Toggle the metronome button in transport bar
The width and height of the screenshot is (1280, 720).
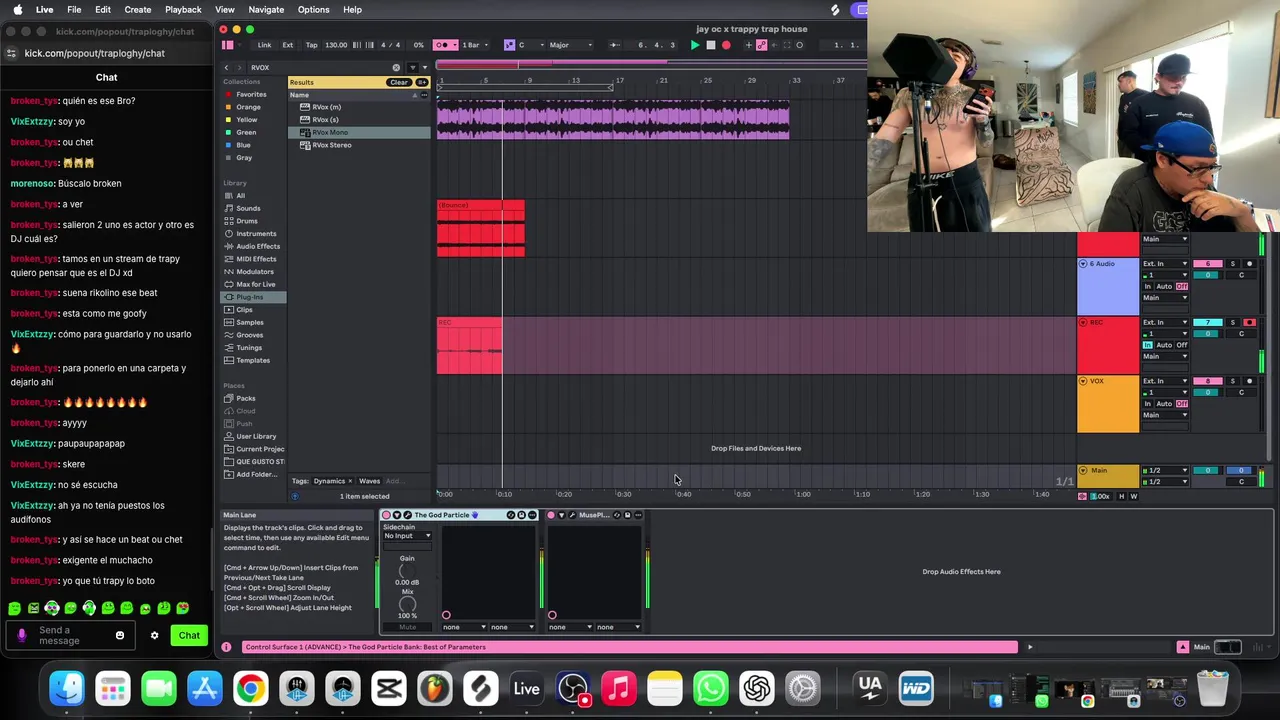(x=445, y=45)
